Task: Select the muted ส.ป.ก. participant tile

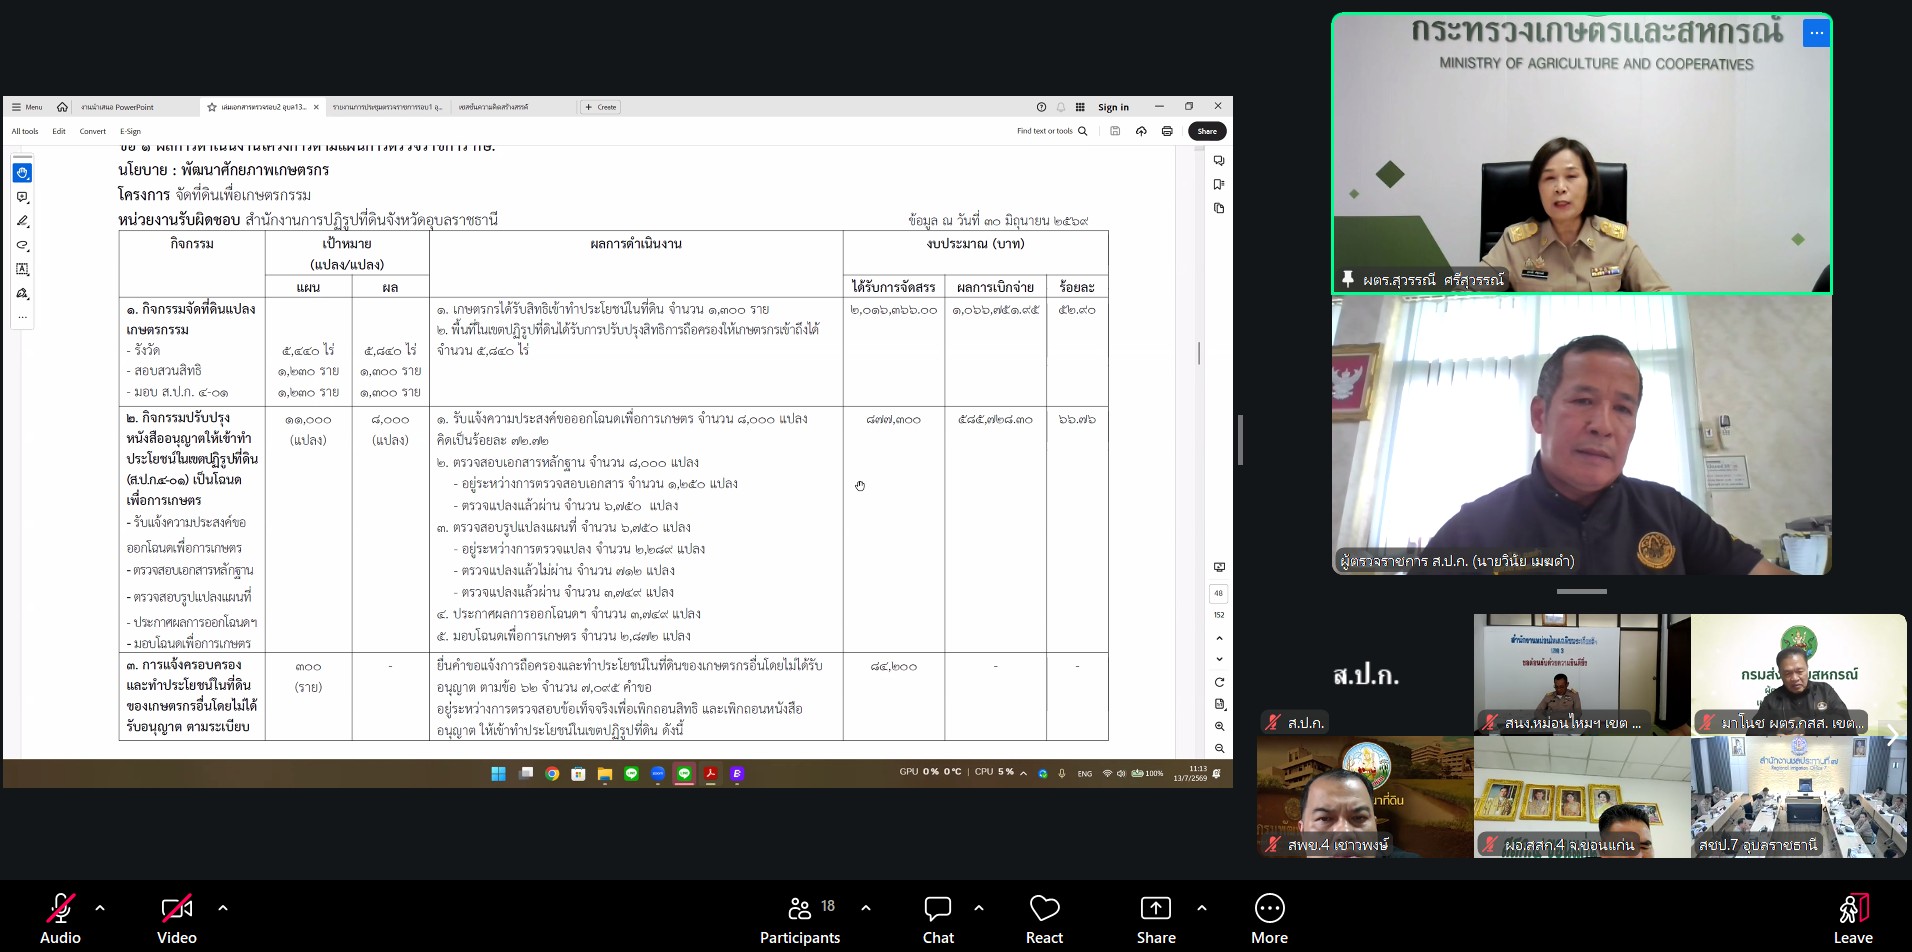Action: click(x=1365, y=675)
